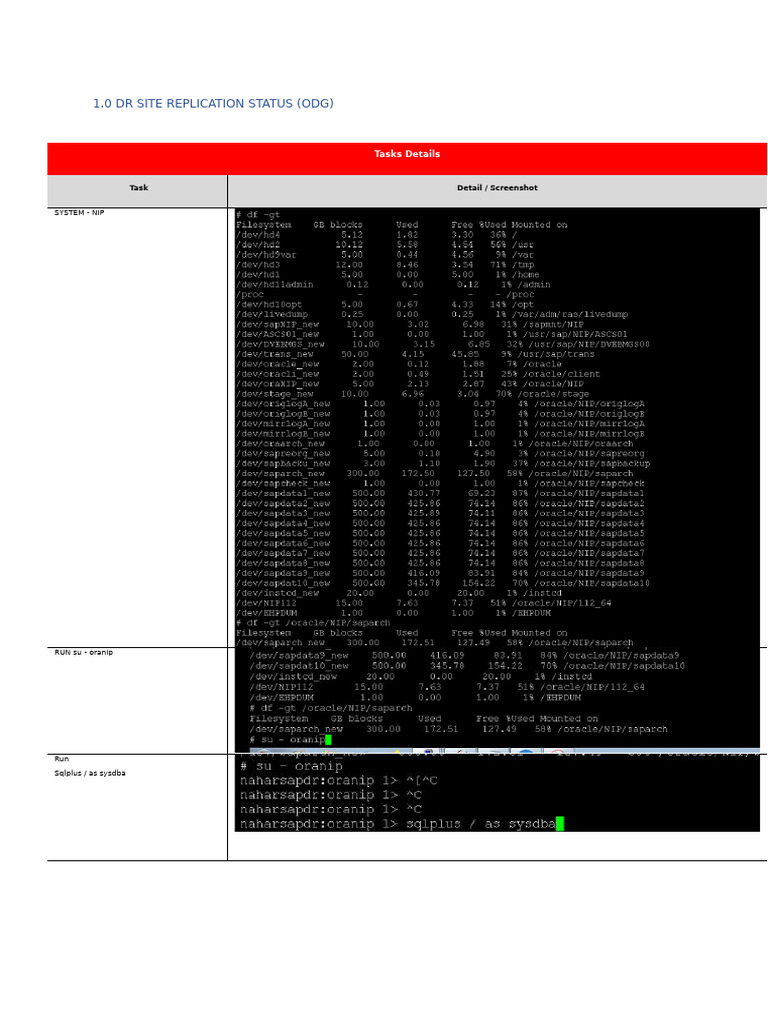768x1024 pixels.
Task: Click the '/dev/sapNIP_new' row
Action: pos(409,325)
